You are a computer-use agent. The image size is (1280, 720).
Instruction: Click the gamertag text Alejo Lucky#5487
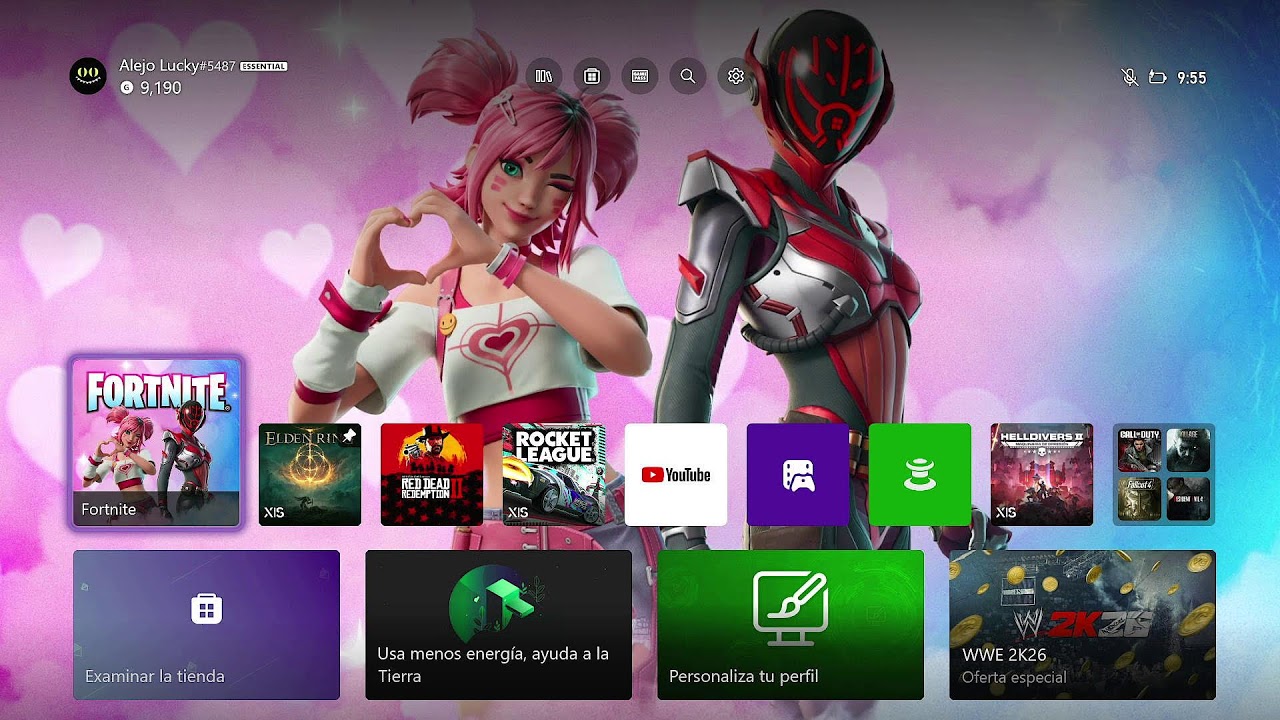177,66
